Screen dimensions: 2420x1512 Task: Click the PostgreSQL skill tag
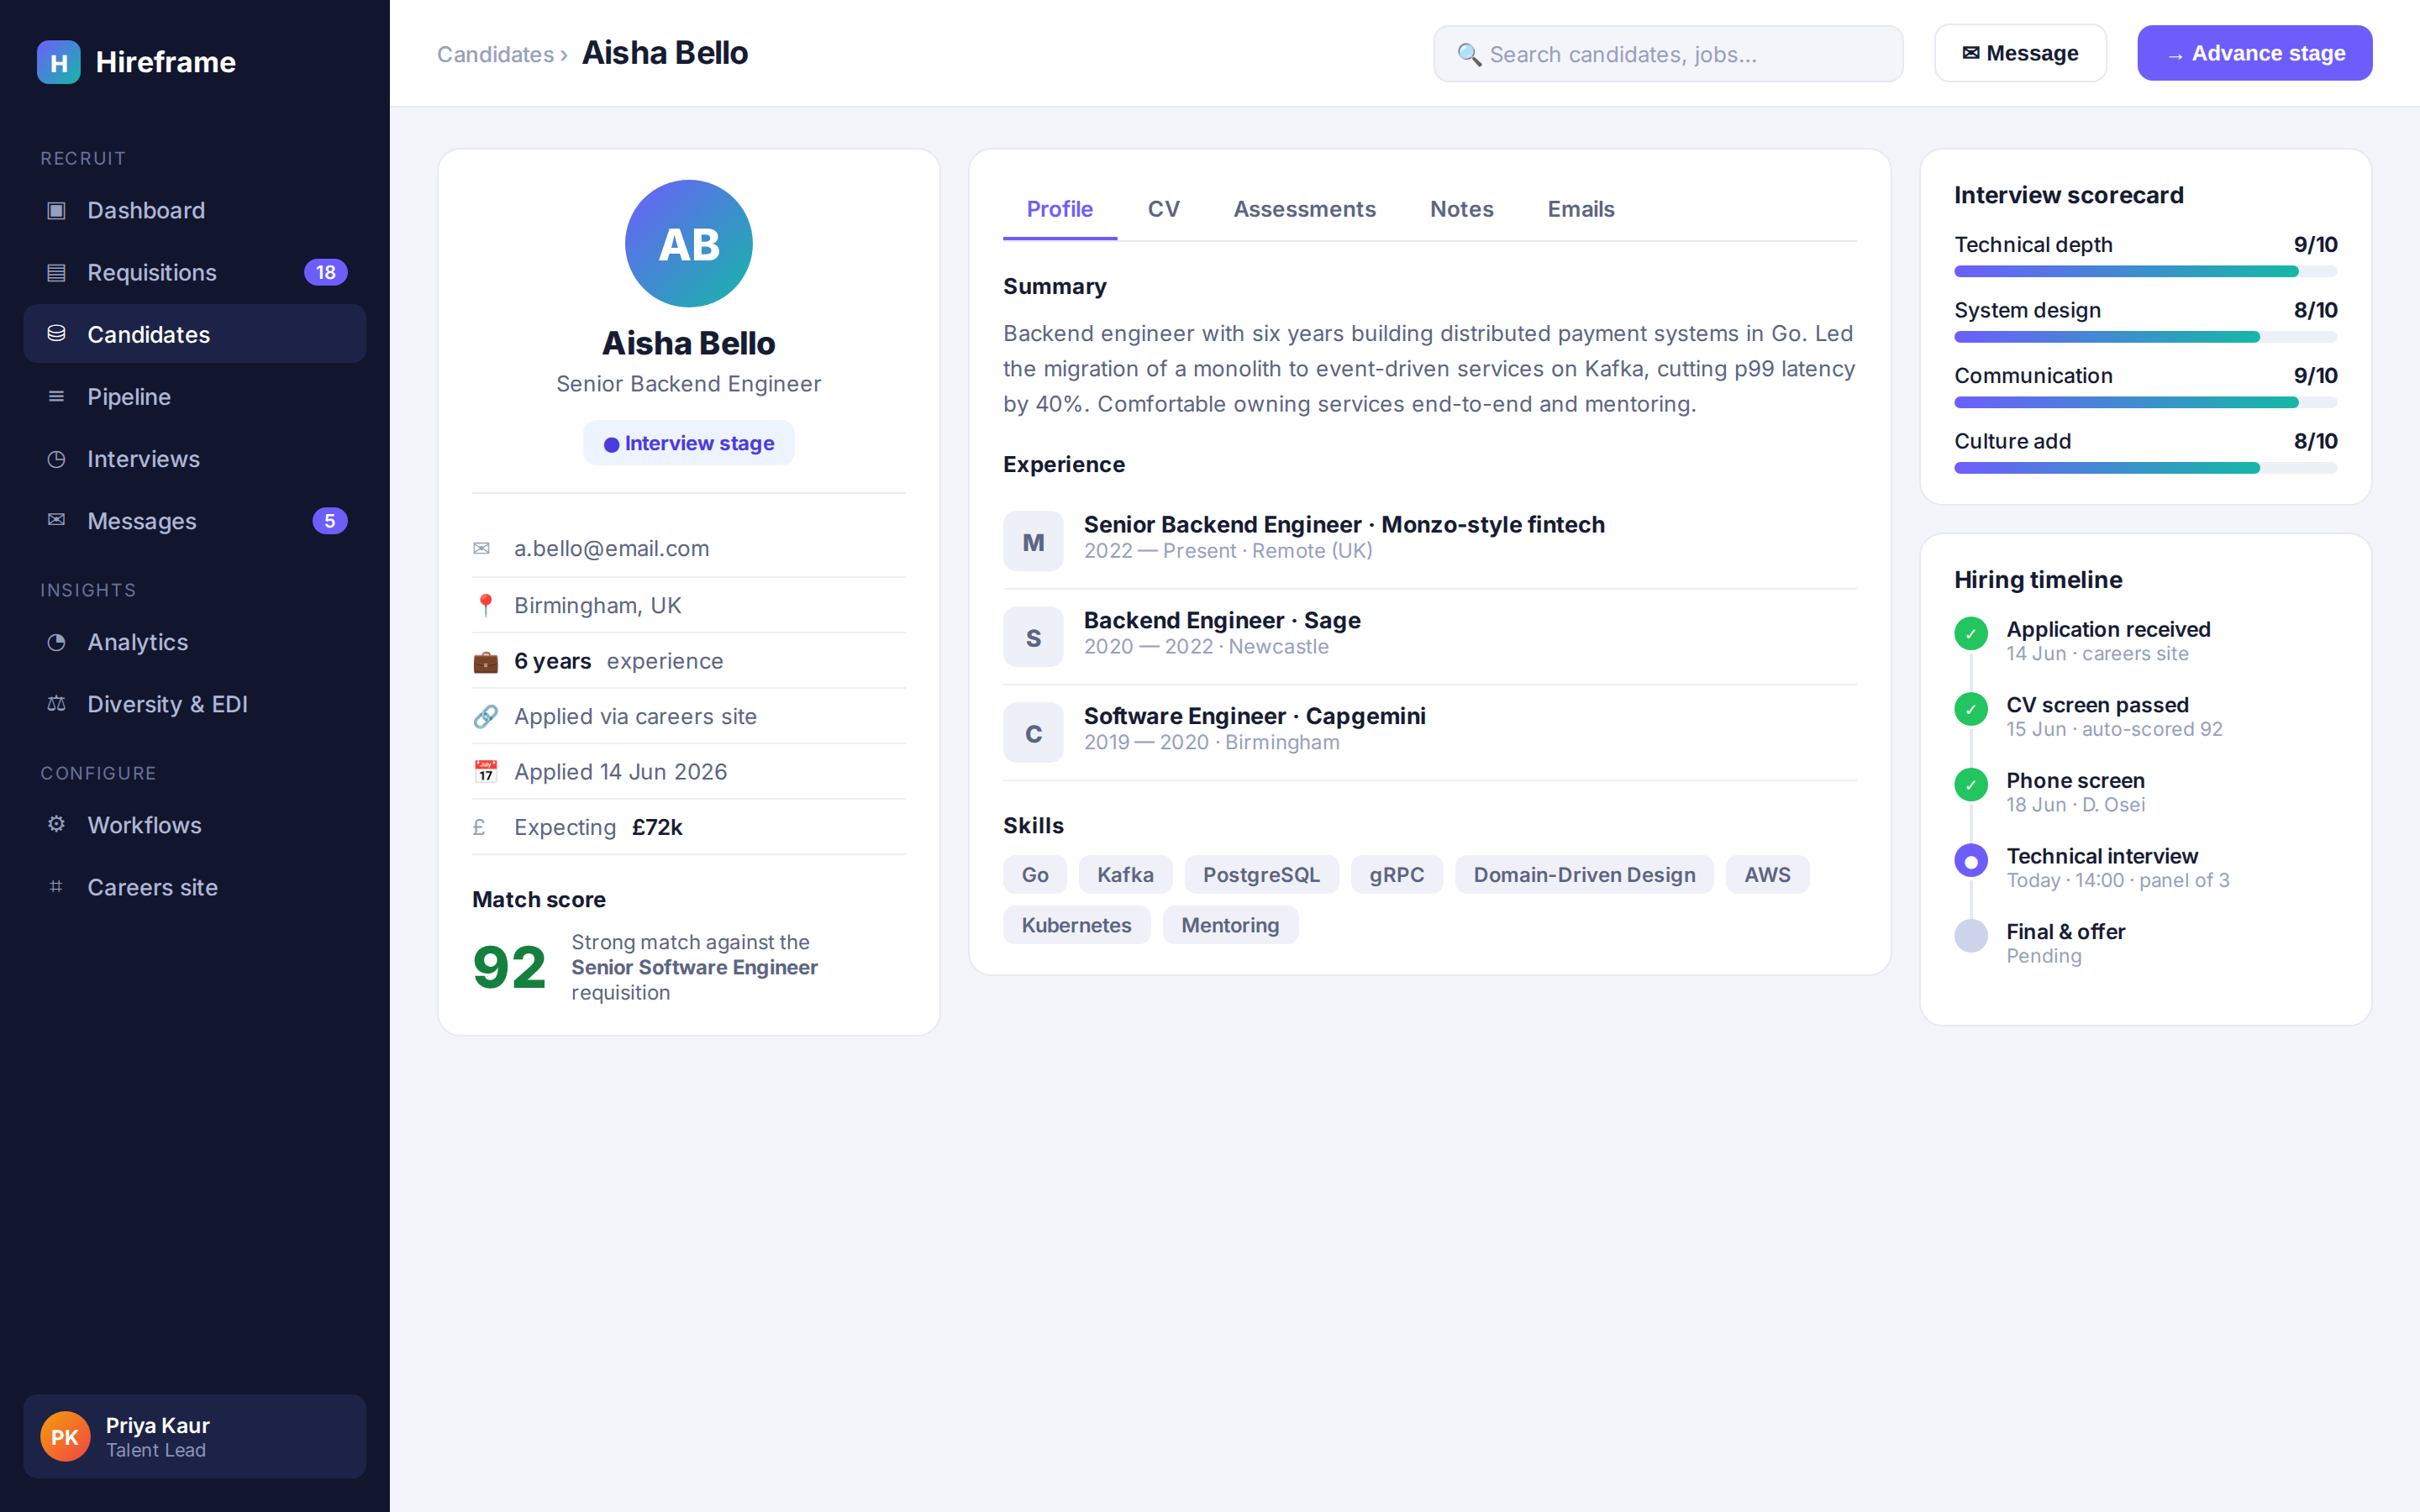[1261, 874]
